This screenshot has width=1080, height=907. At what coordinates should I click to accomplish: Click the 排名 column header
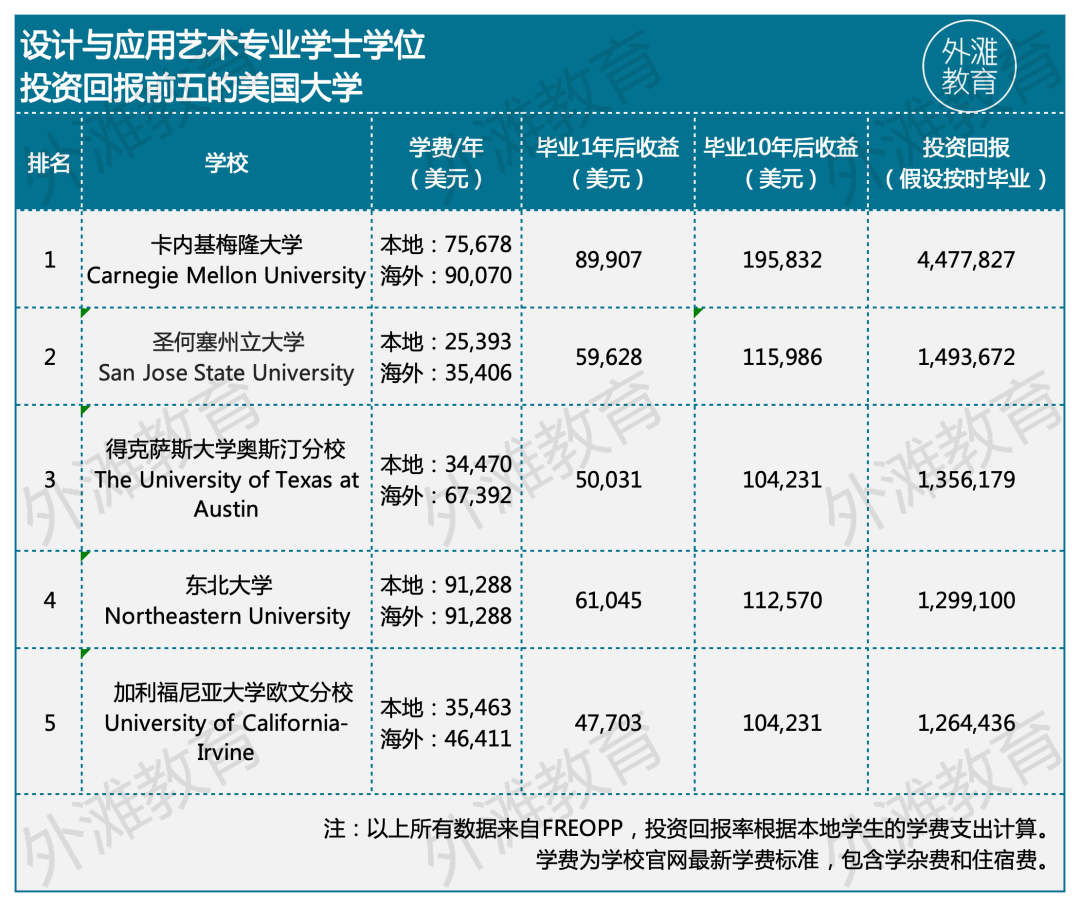[x=49, y=163]
